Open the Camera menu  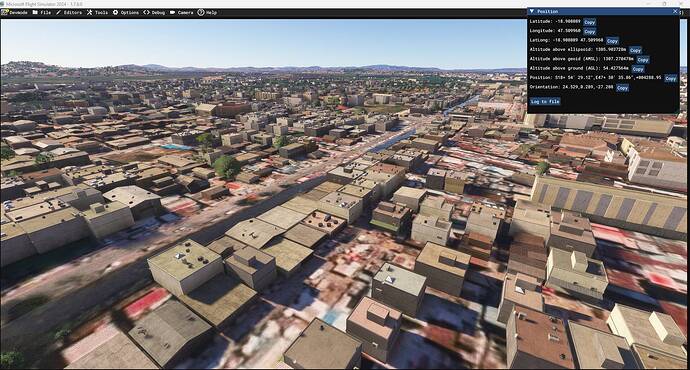tap(182, 12)
